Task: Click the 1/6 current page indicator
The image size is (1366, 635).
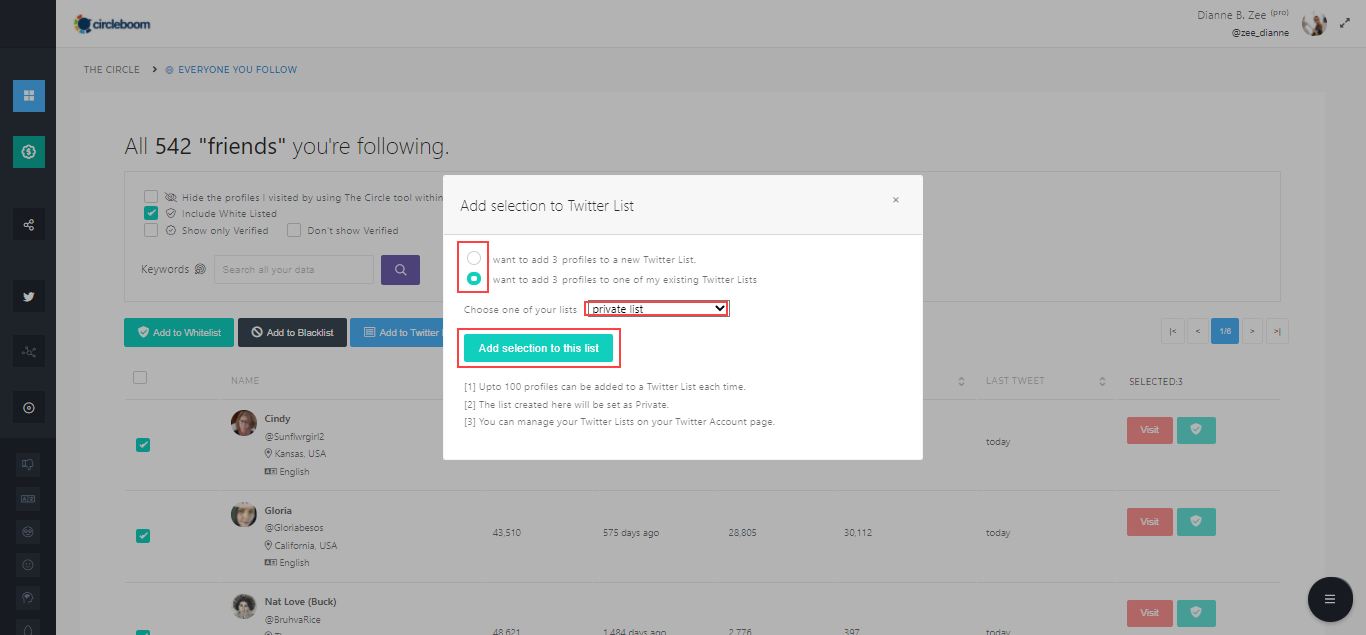Action: [1225, 332]
